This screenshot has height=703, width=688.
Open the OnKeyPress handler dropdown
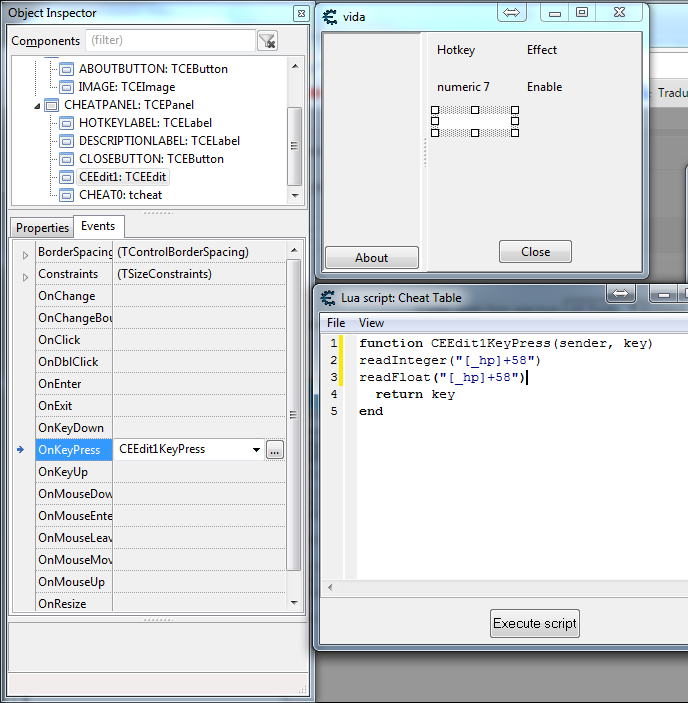coord(257,450)
